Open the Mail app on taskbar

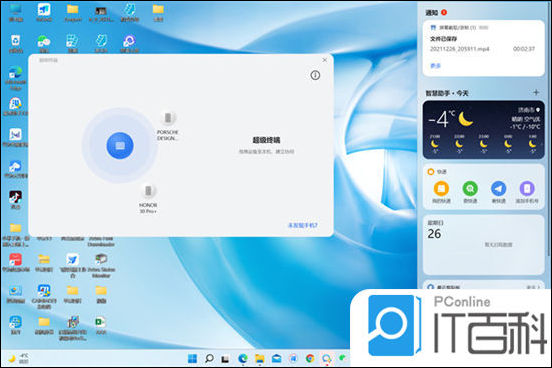pyautogui.click(x=277, y=358)
